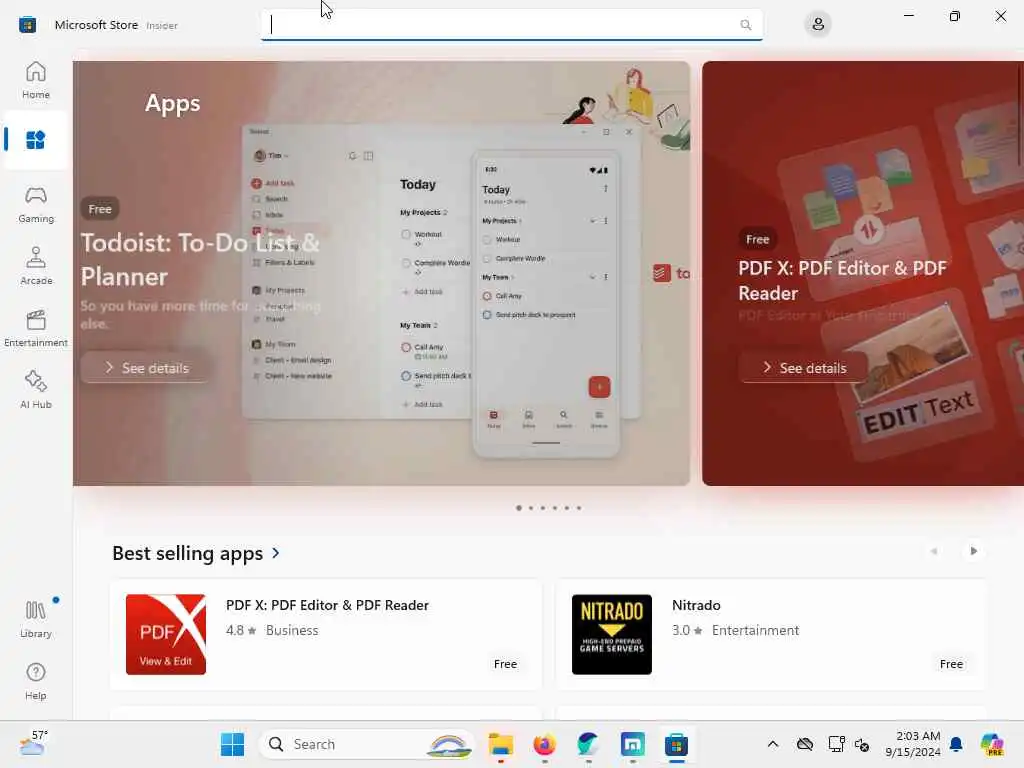This screenshot has height=768, width=1024.
Task: Open the Home tab in sidebar
Action: click(x=35, y=80)
